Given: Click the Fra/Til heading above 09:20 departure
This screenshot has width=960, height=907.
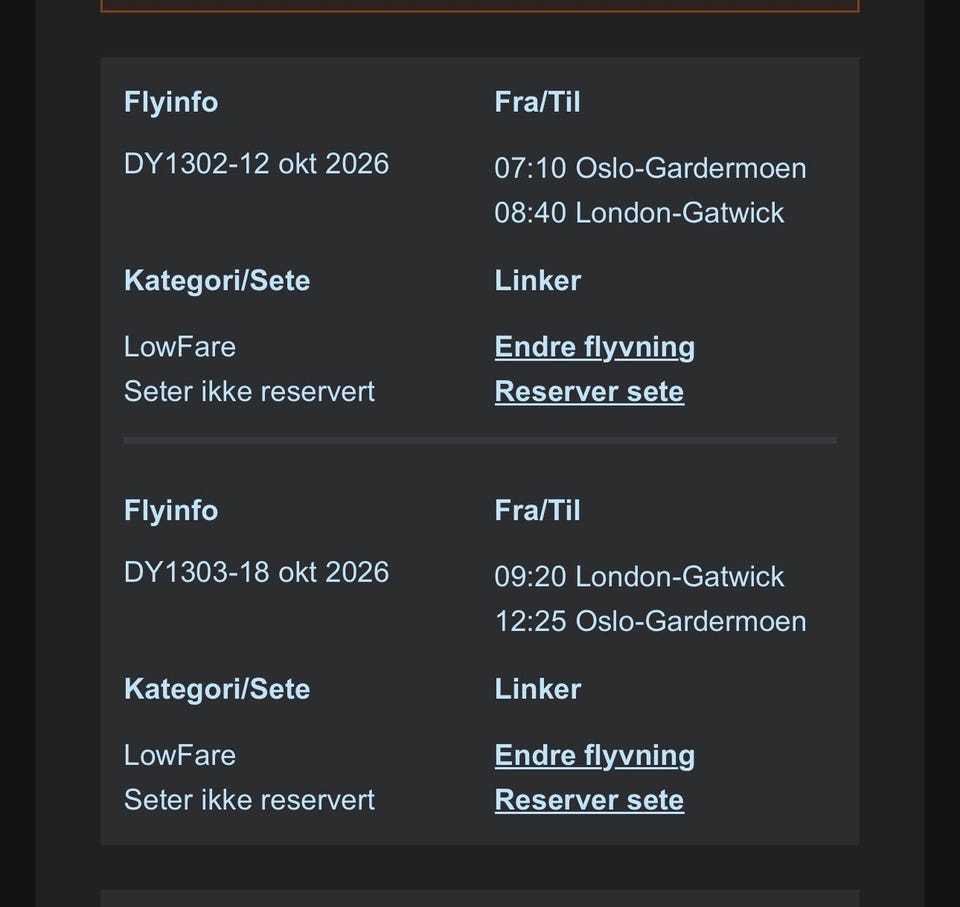Looking at the screenshot, I should point(537,510).
